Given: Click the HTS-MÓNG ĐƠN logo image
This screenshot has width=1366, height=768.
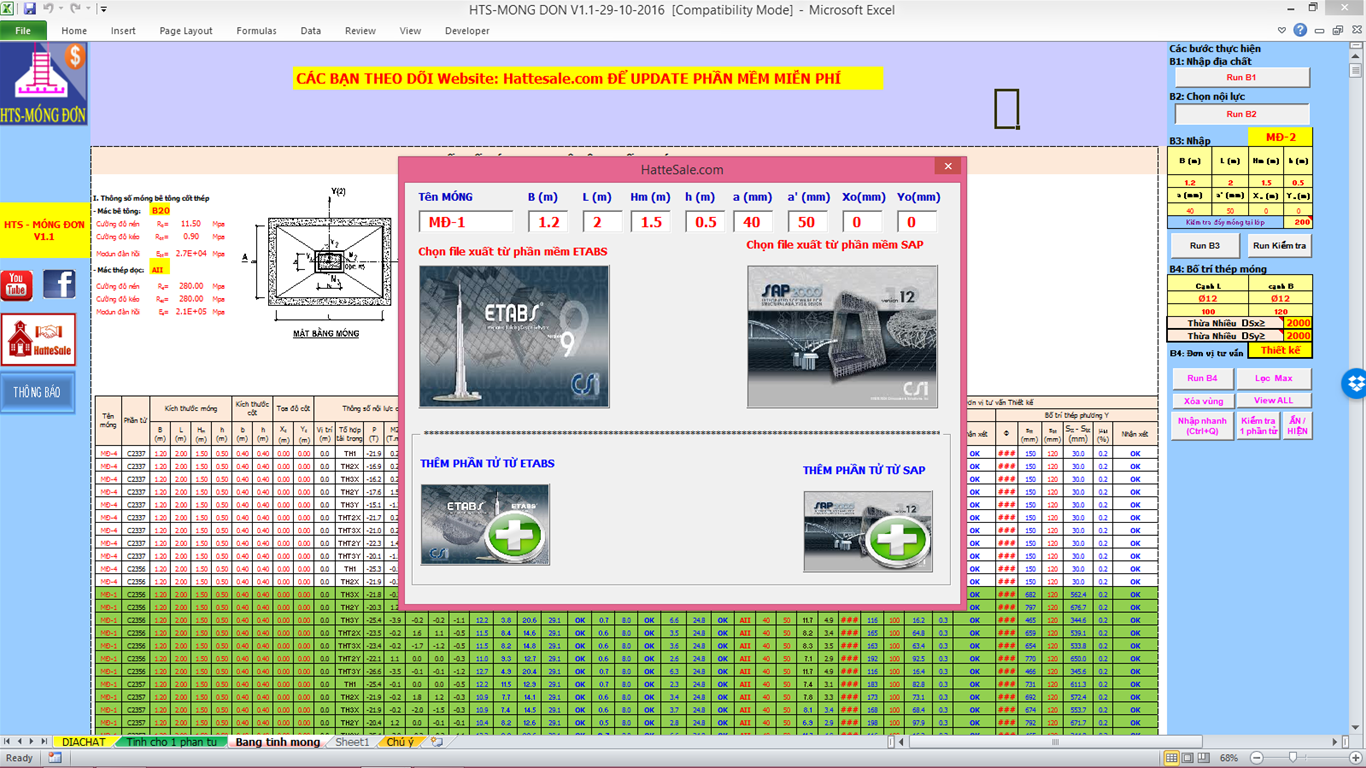Looking at the screenshot, I should (44, 83).
